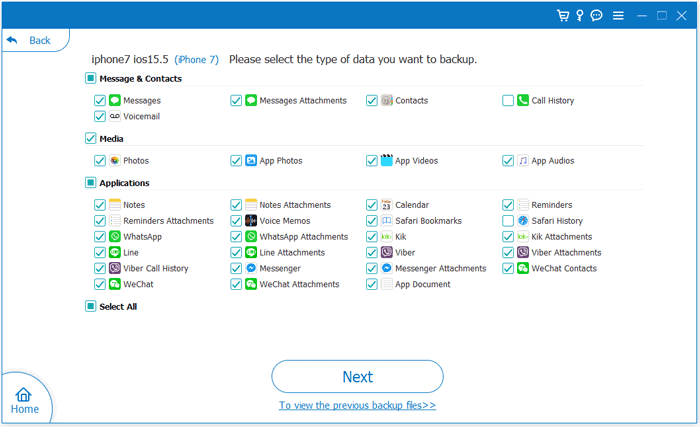Check the Select All checkbox
The height and width of the screenshot is (427, 700).
point(90,306)
